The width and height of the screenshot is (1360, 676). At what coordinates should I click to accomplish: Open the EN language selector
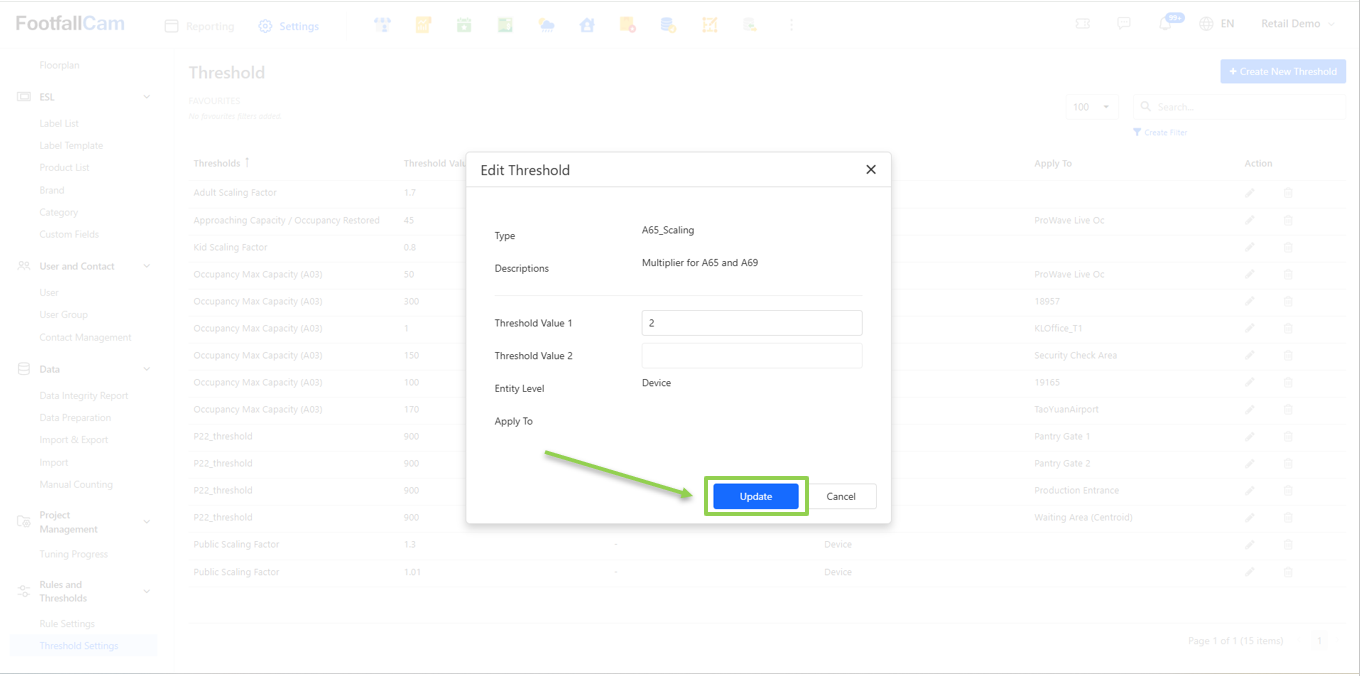pos(1216,24)
